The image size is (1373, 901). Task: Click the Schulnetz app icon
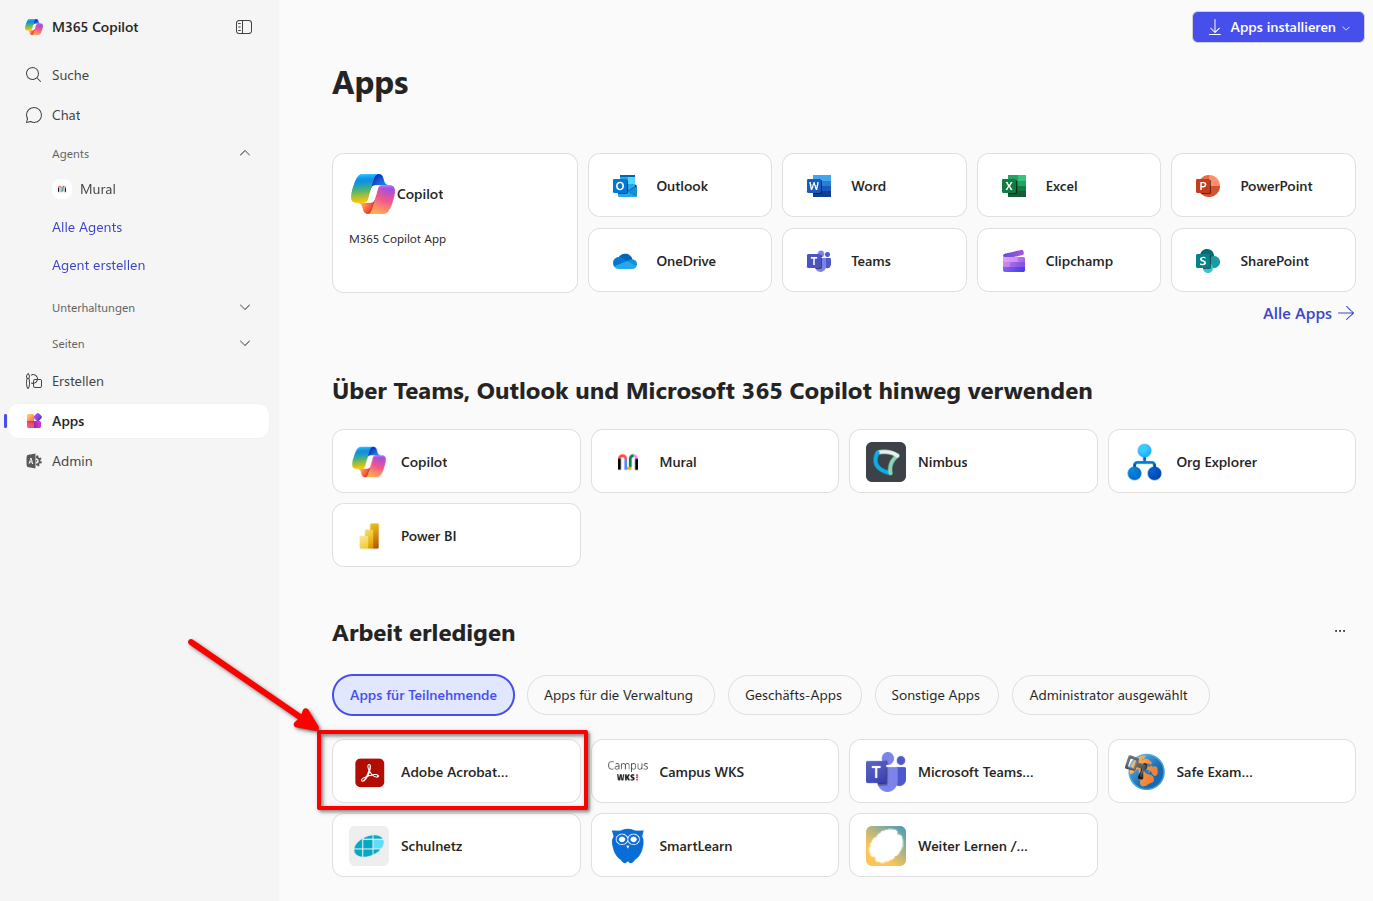[x=369, y=846]
